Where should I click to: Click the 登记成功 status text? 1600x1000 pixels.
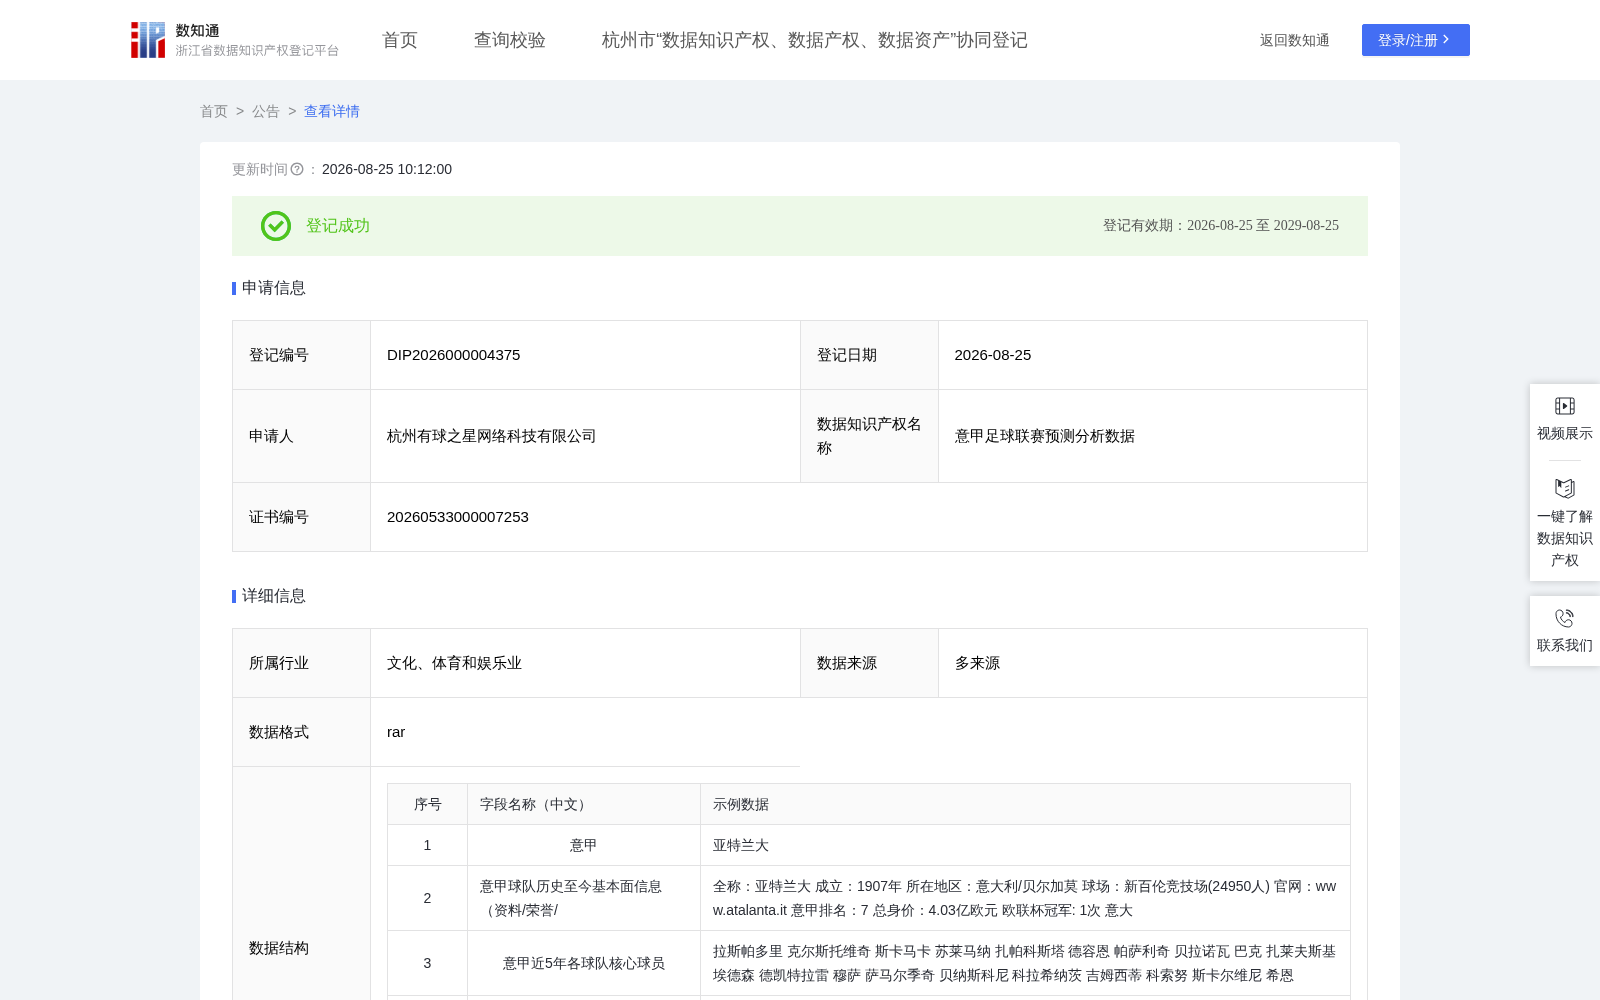338,226
